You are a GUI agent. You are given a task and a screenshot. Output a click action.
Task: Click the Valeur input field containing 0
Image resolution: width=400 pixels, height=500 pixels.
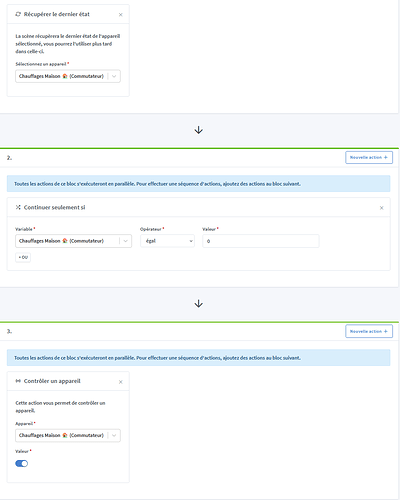pos(261,241)
